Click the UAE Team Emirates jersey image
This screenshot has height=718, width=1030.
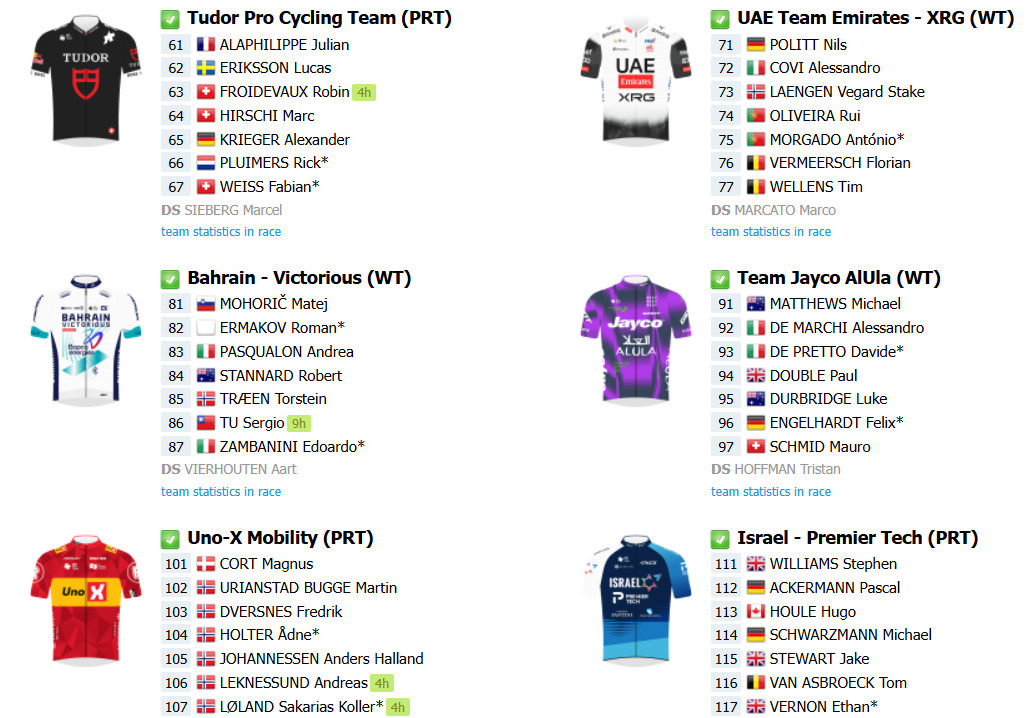click(635, 79)
